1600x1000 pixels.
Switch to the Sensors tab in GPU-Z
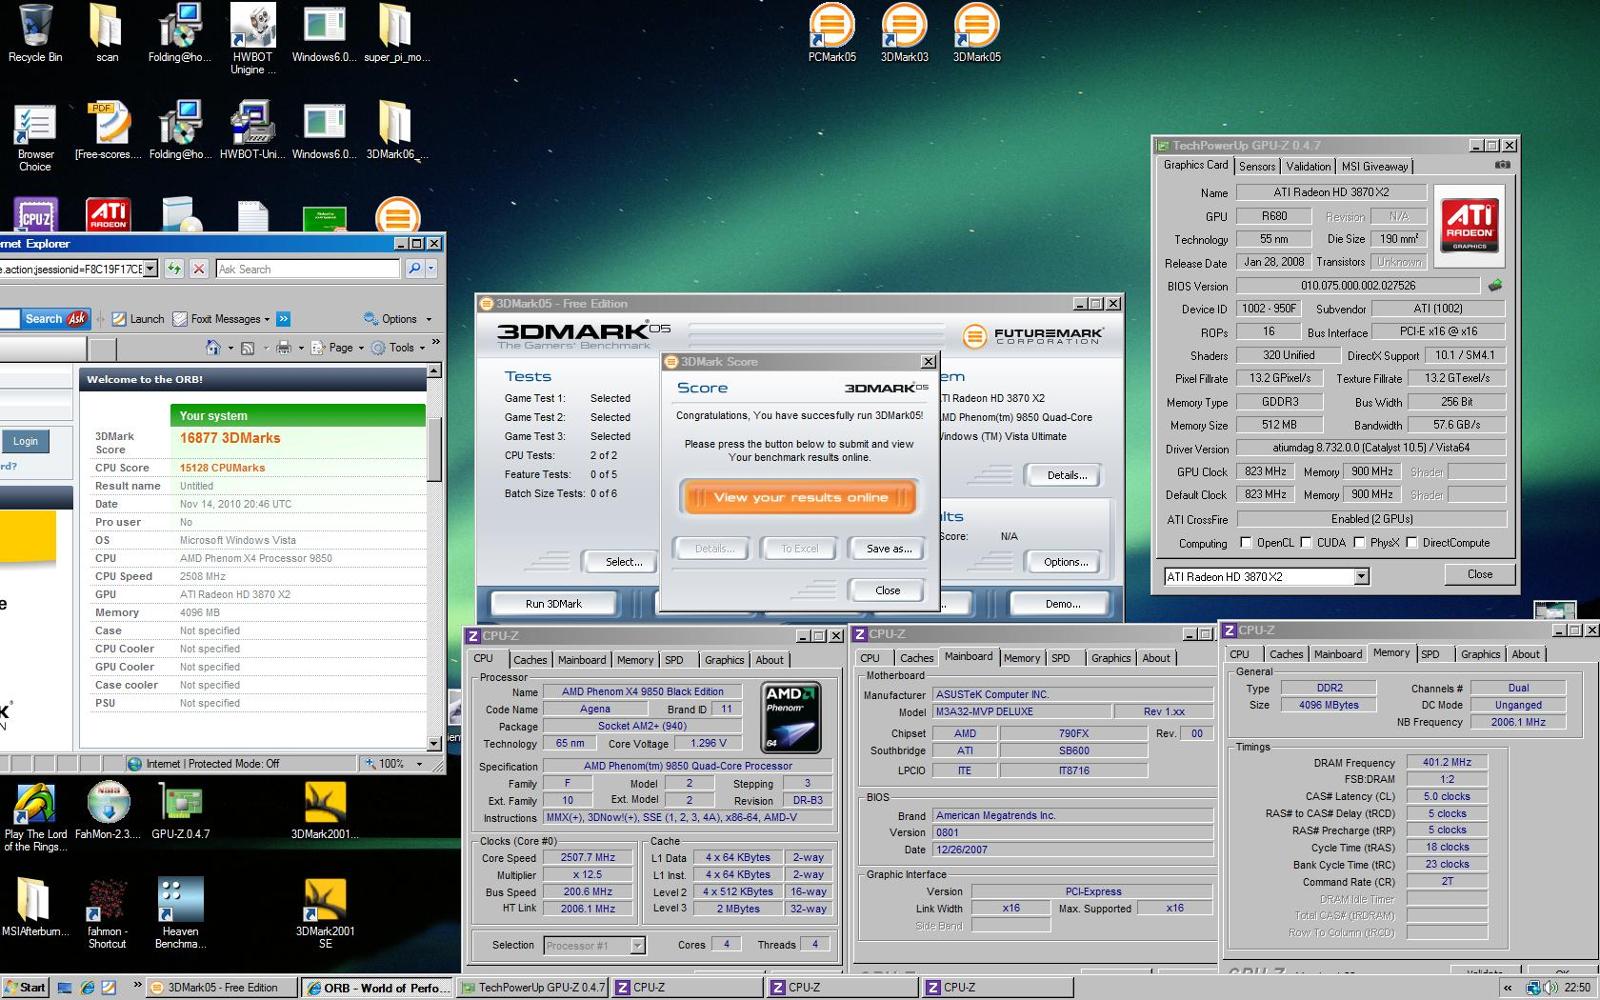pyautogui.click(x=1257, y=167)
